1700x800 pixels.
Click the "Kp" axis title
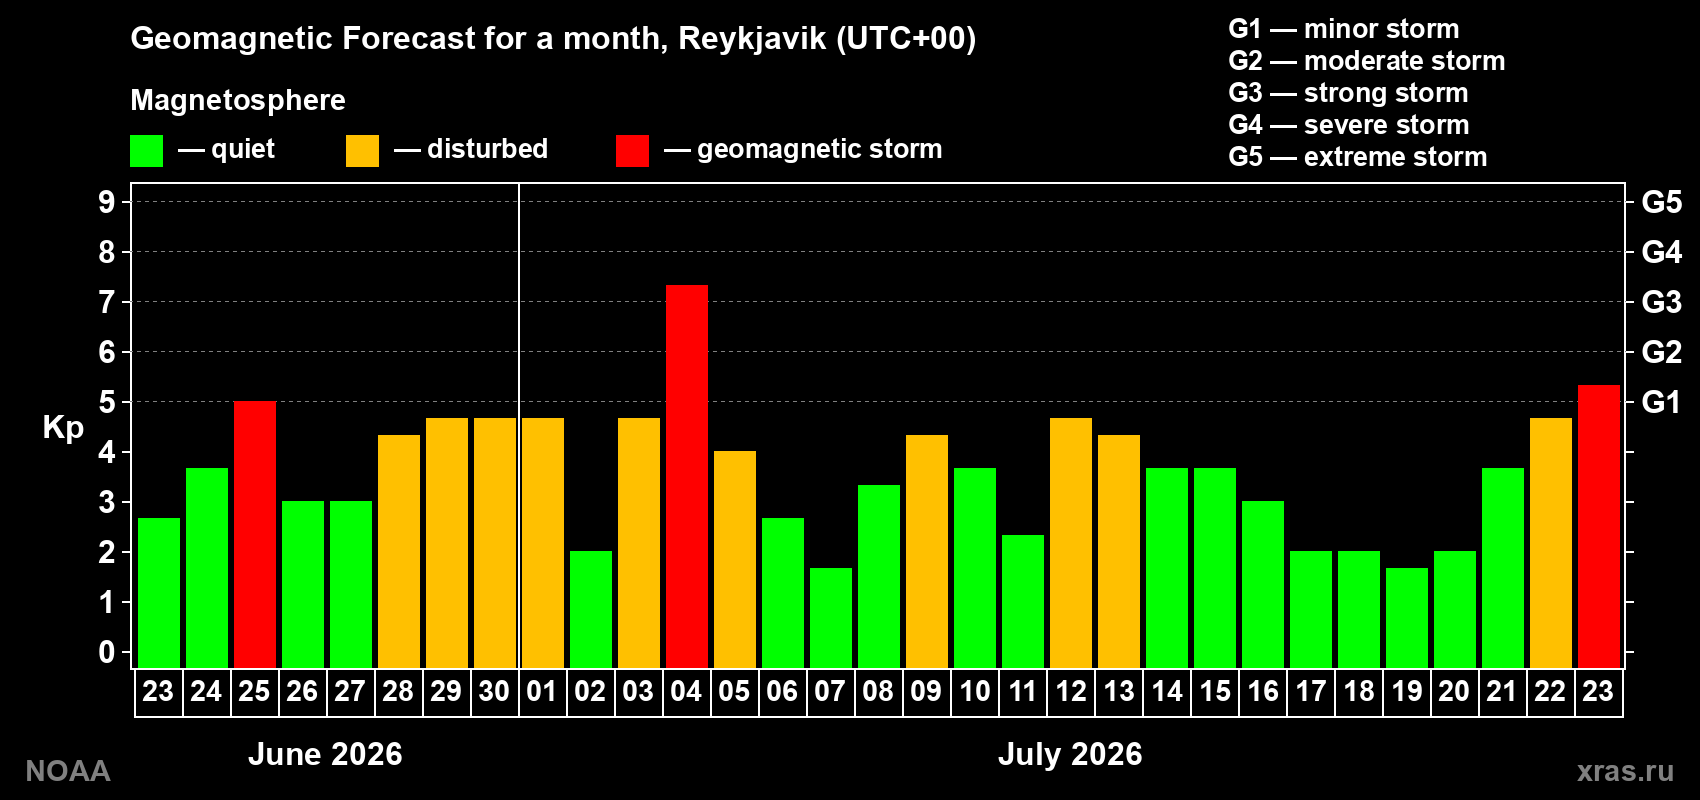63,427
